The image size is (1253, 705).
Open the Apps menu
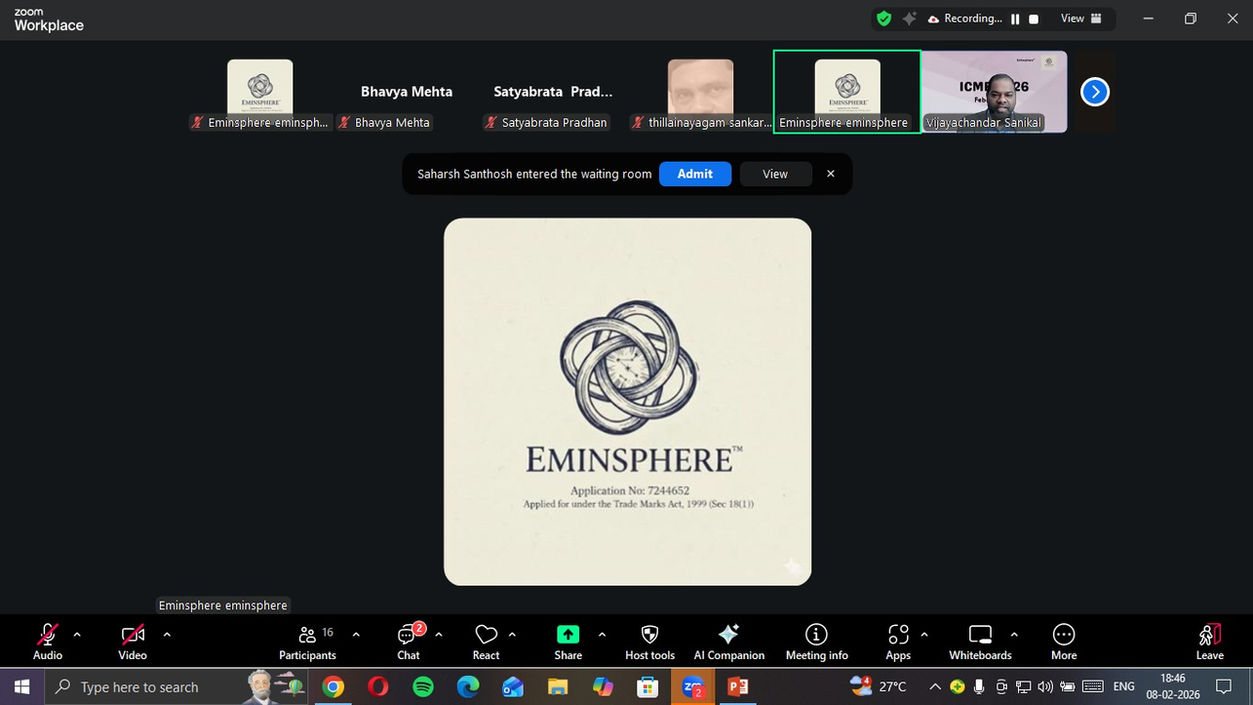(898, 641)
